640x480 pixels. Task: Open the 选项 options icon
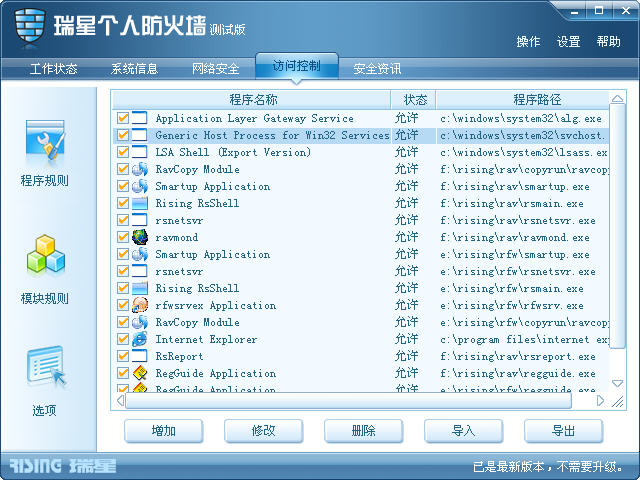[x=45, y=366]
